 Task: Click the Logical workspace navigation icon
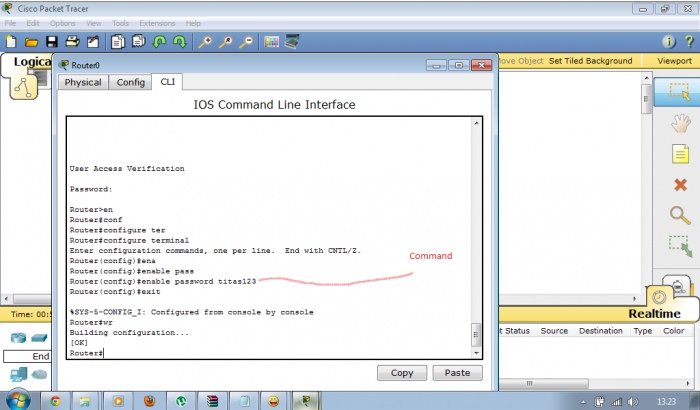23,87
